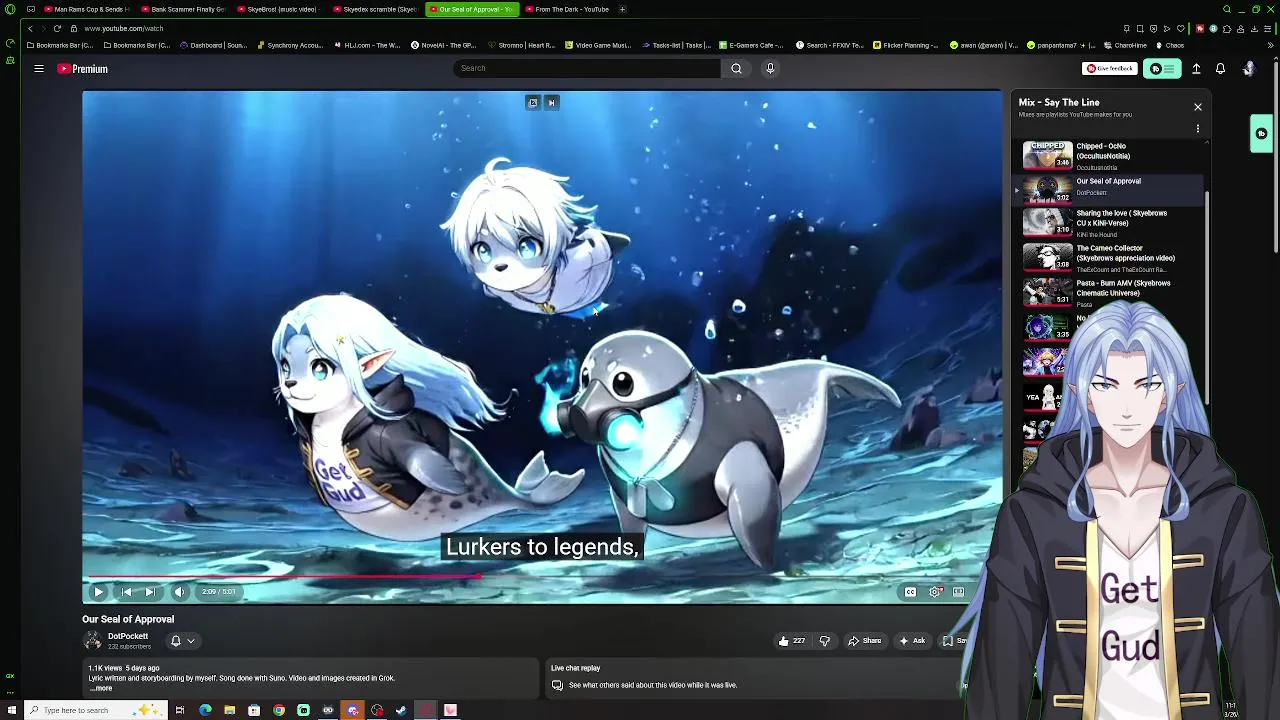Open the HLJ.com bookmark
The height and width of the screenshot is (720, 1280).
click(x=367, y=45)
